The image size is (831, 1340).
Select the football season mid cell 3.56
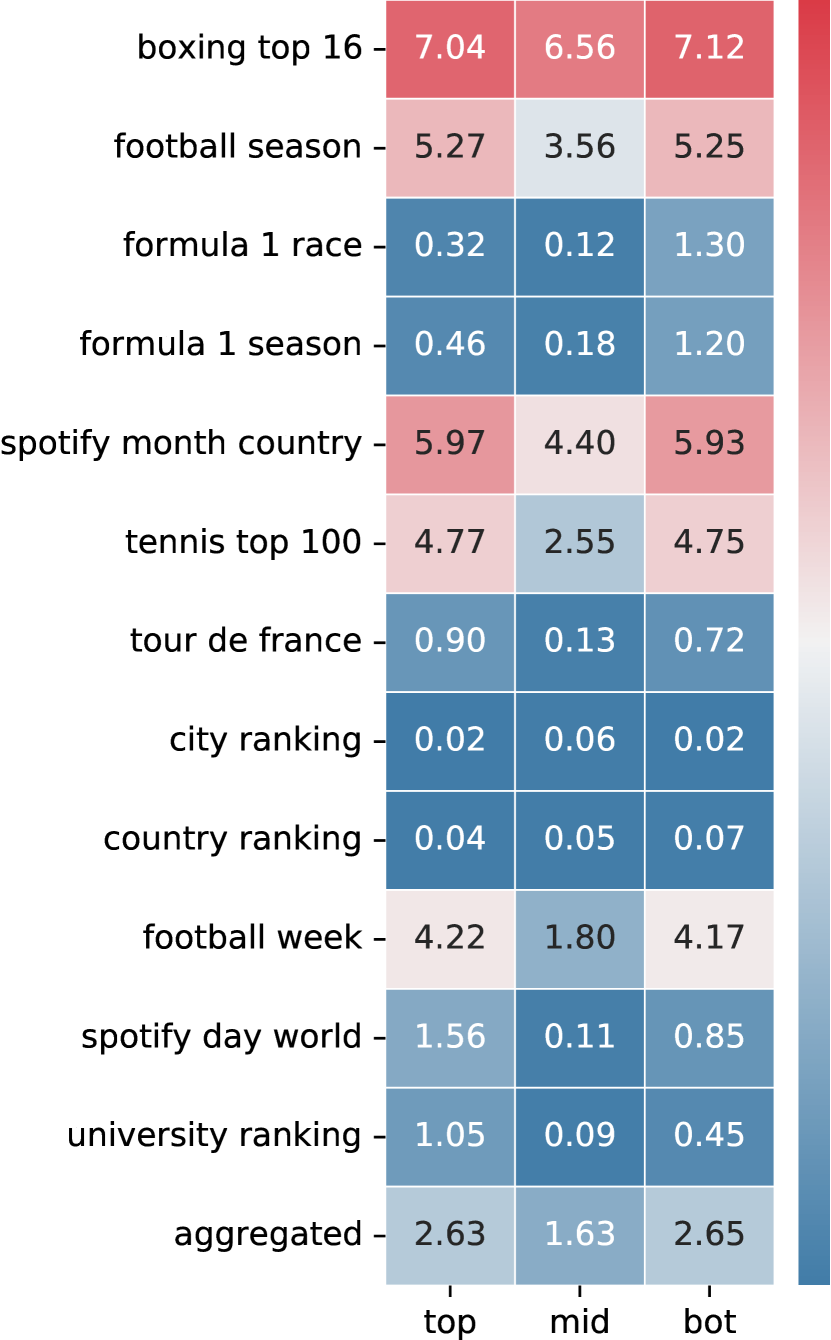[580, 147]
